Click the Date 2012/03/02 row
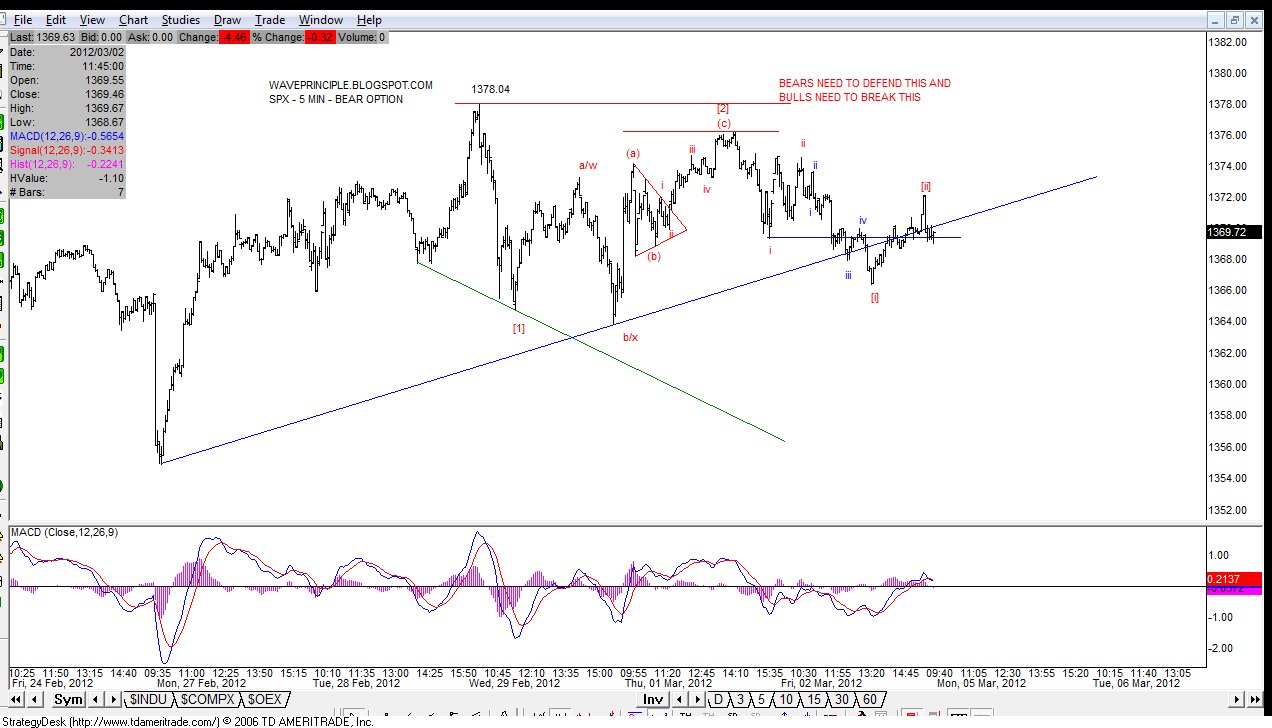 pyautogui.click(x=67, y=52)
